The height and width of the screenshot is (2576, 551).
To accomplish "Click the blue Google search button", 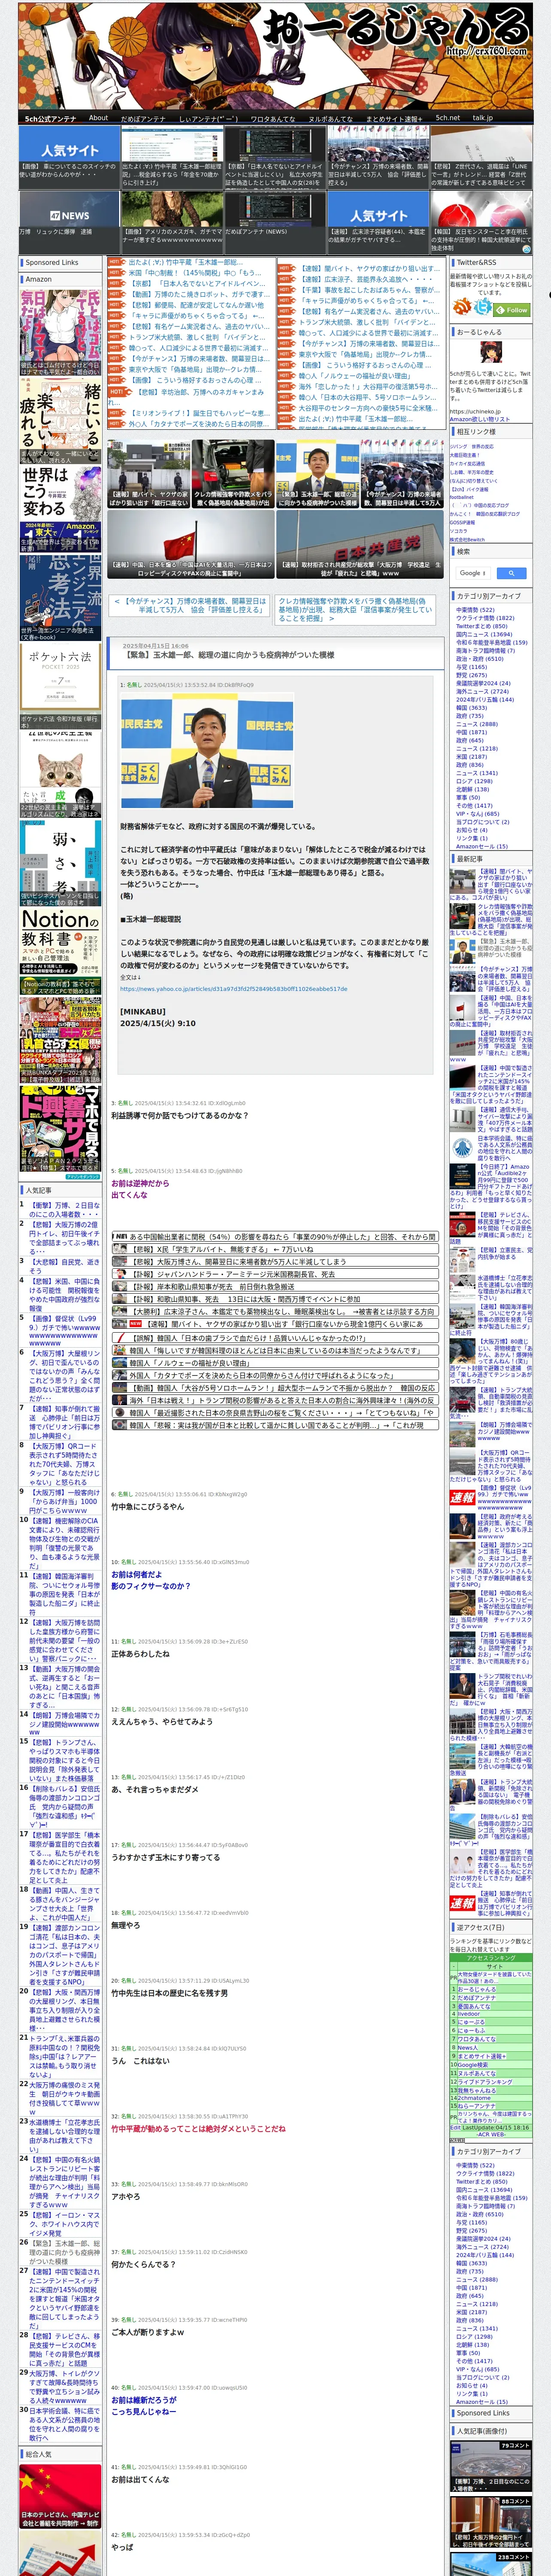I will 511,573.
